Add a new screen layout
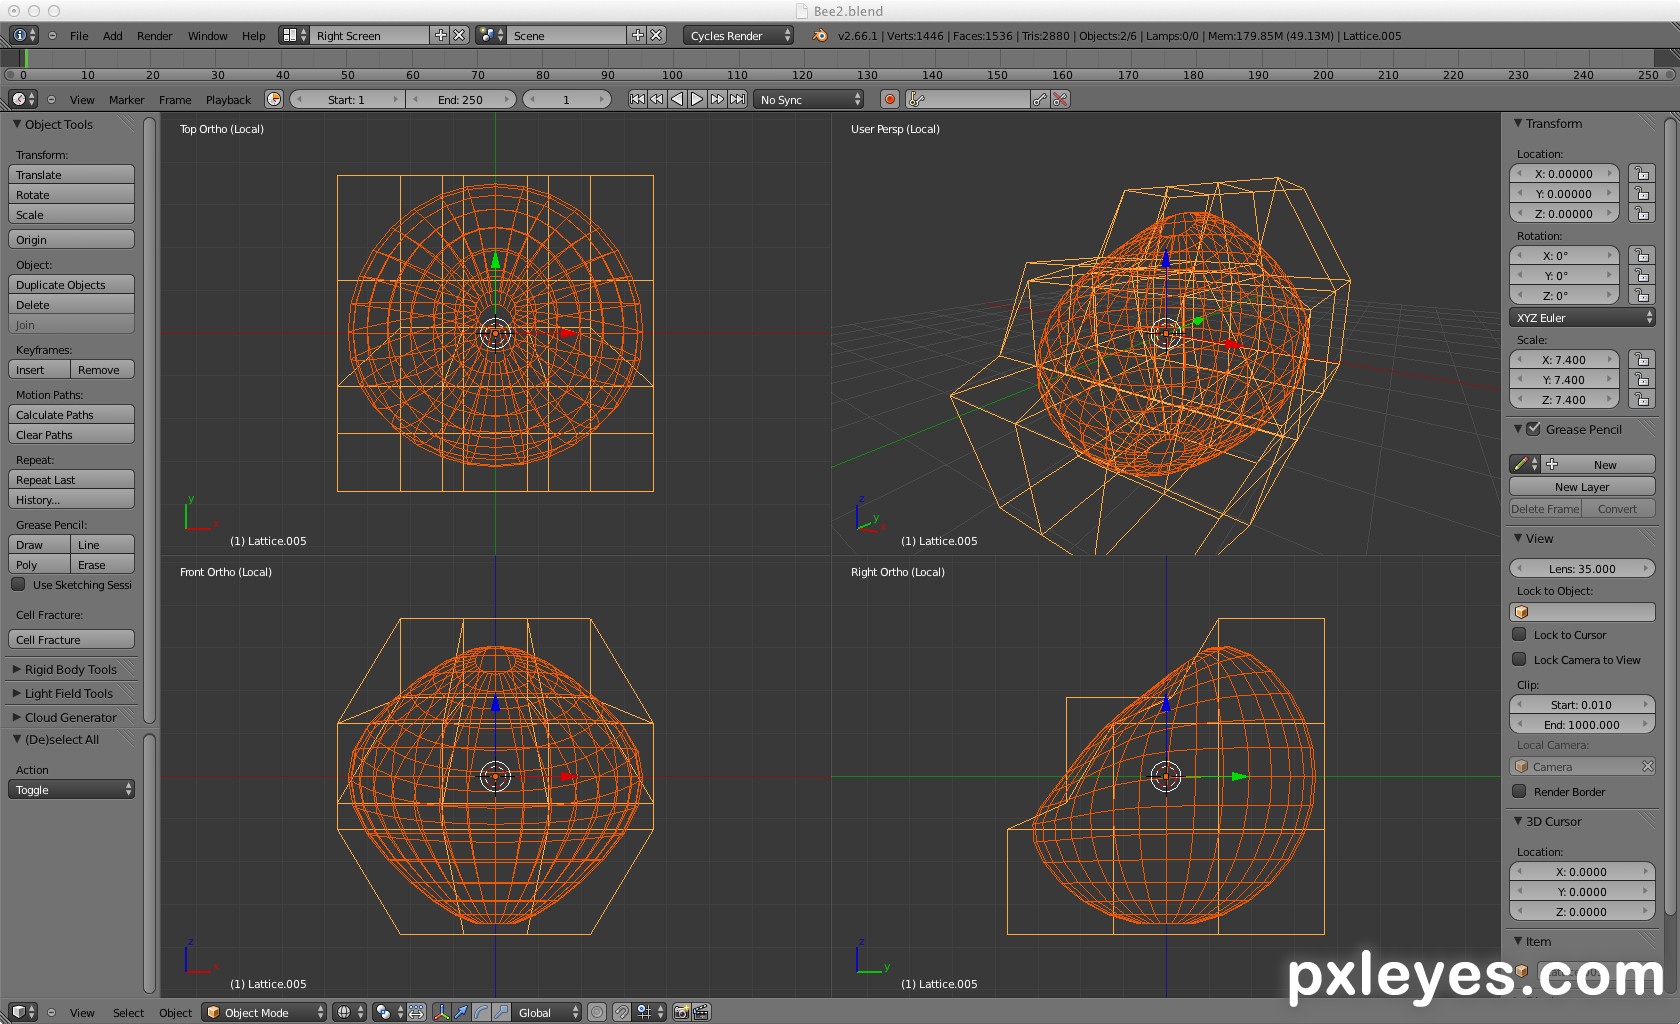 pyautogui.click(x=440, y=35)
